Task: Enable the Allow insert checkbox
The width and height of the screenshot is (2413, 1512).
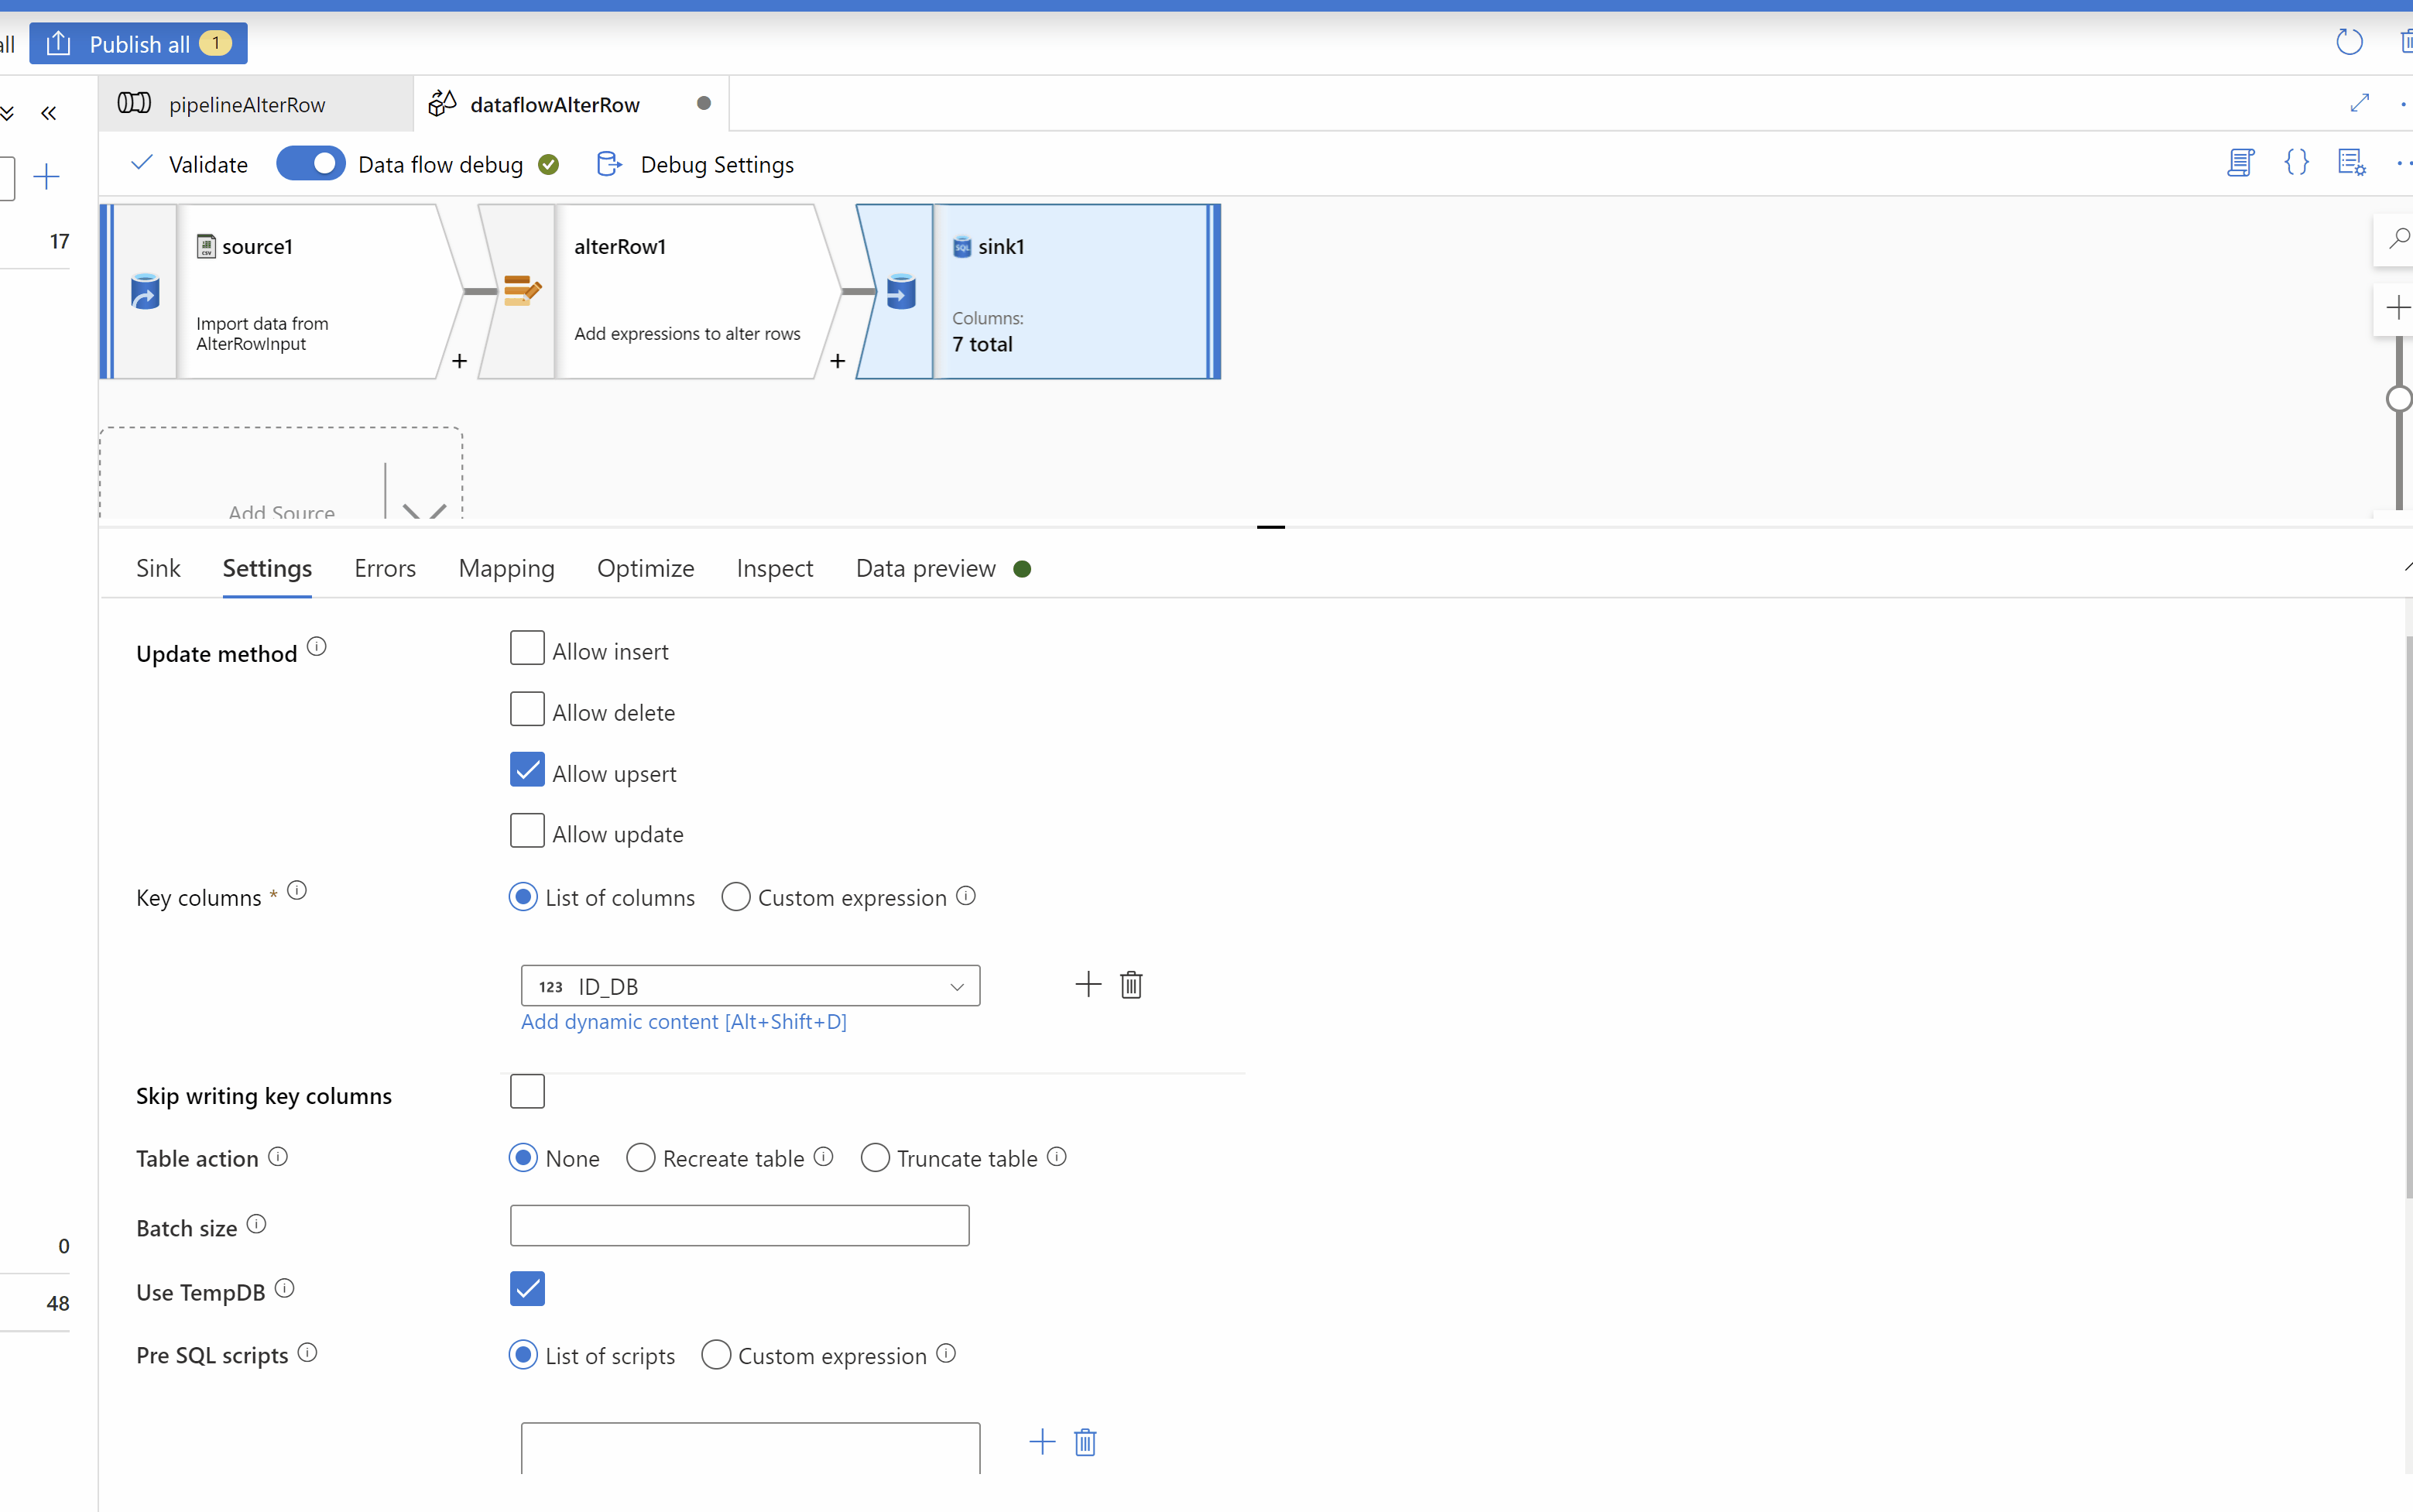Action: pos(527,648)
